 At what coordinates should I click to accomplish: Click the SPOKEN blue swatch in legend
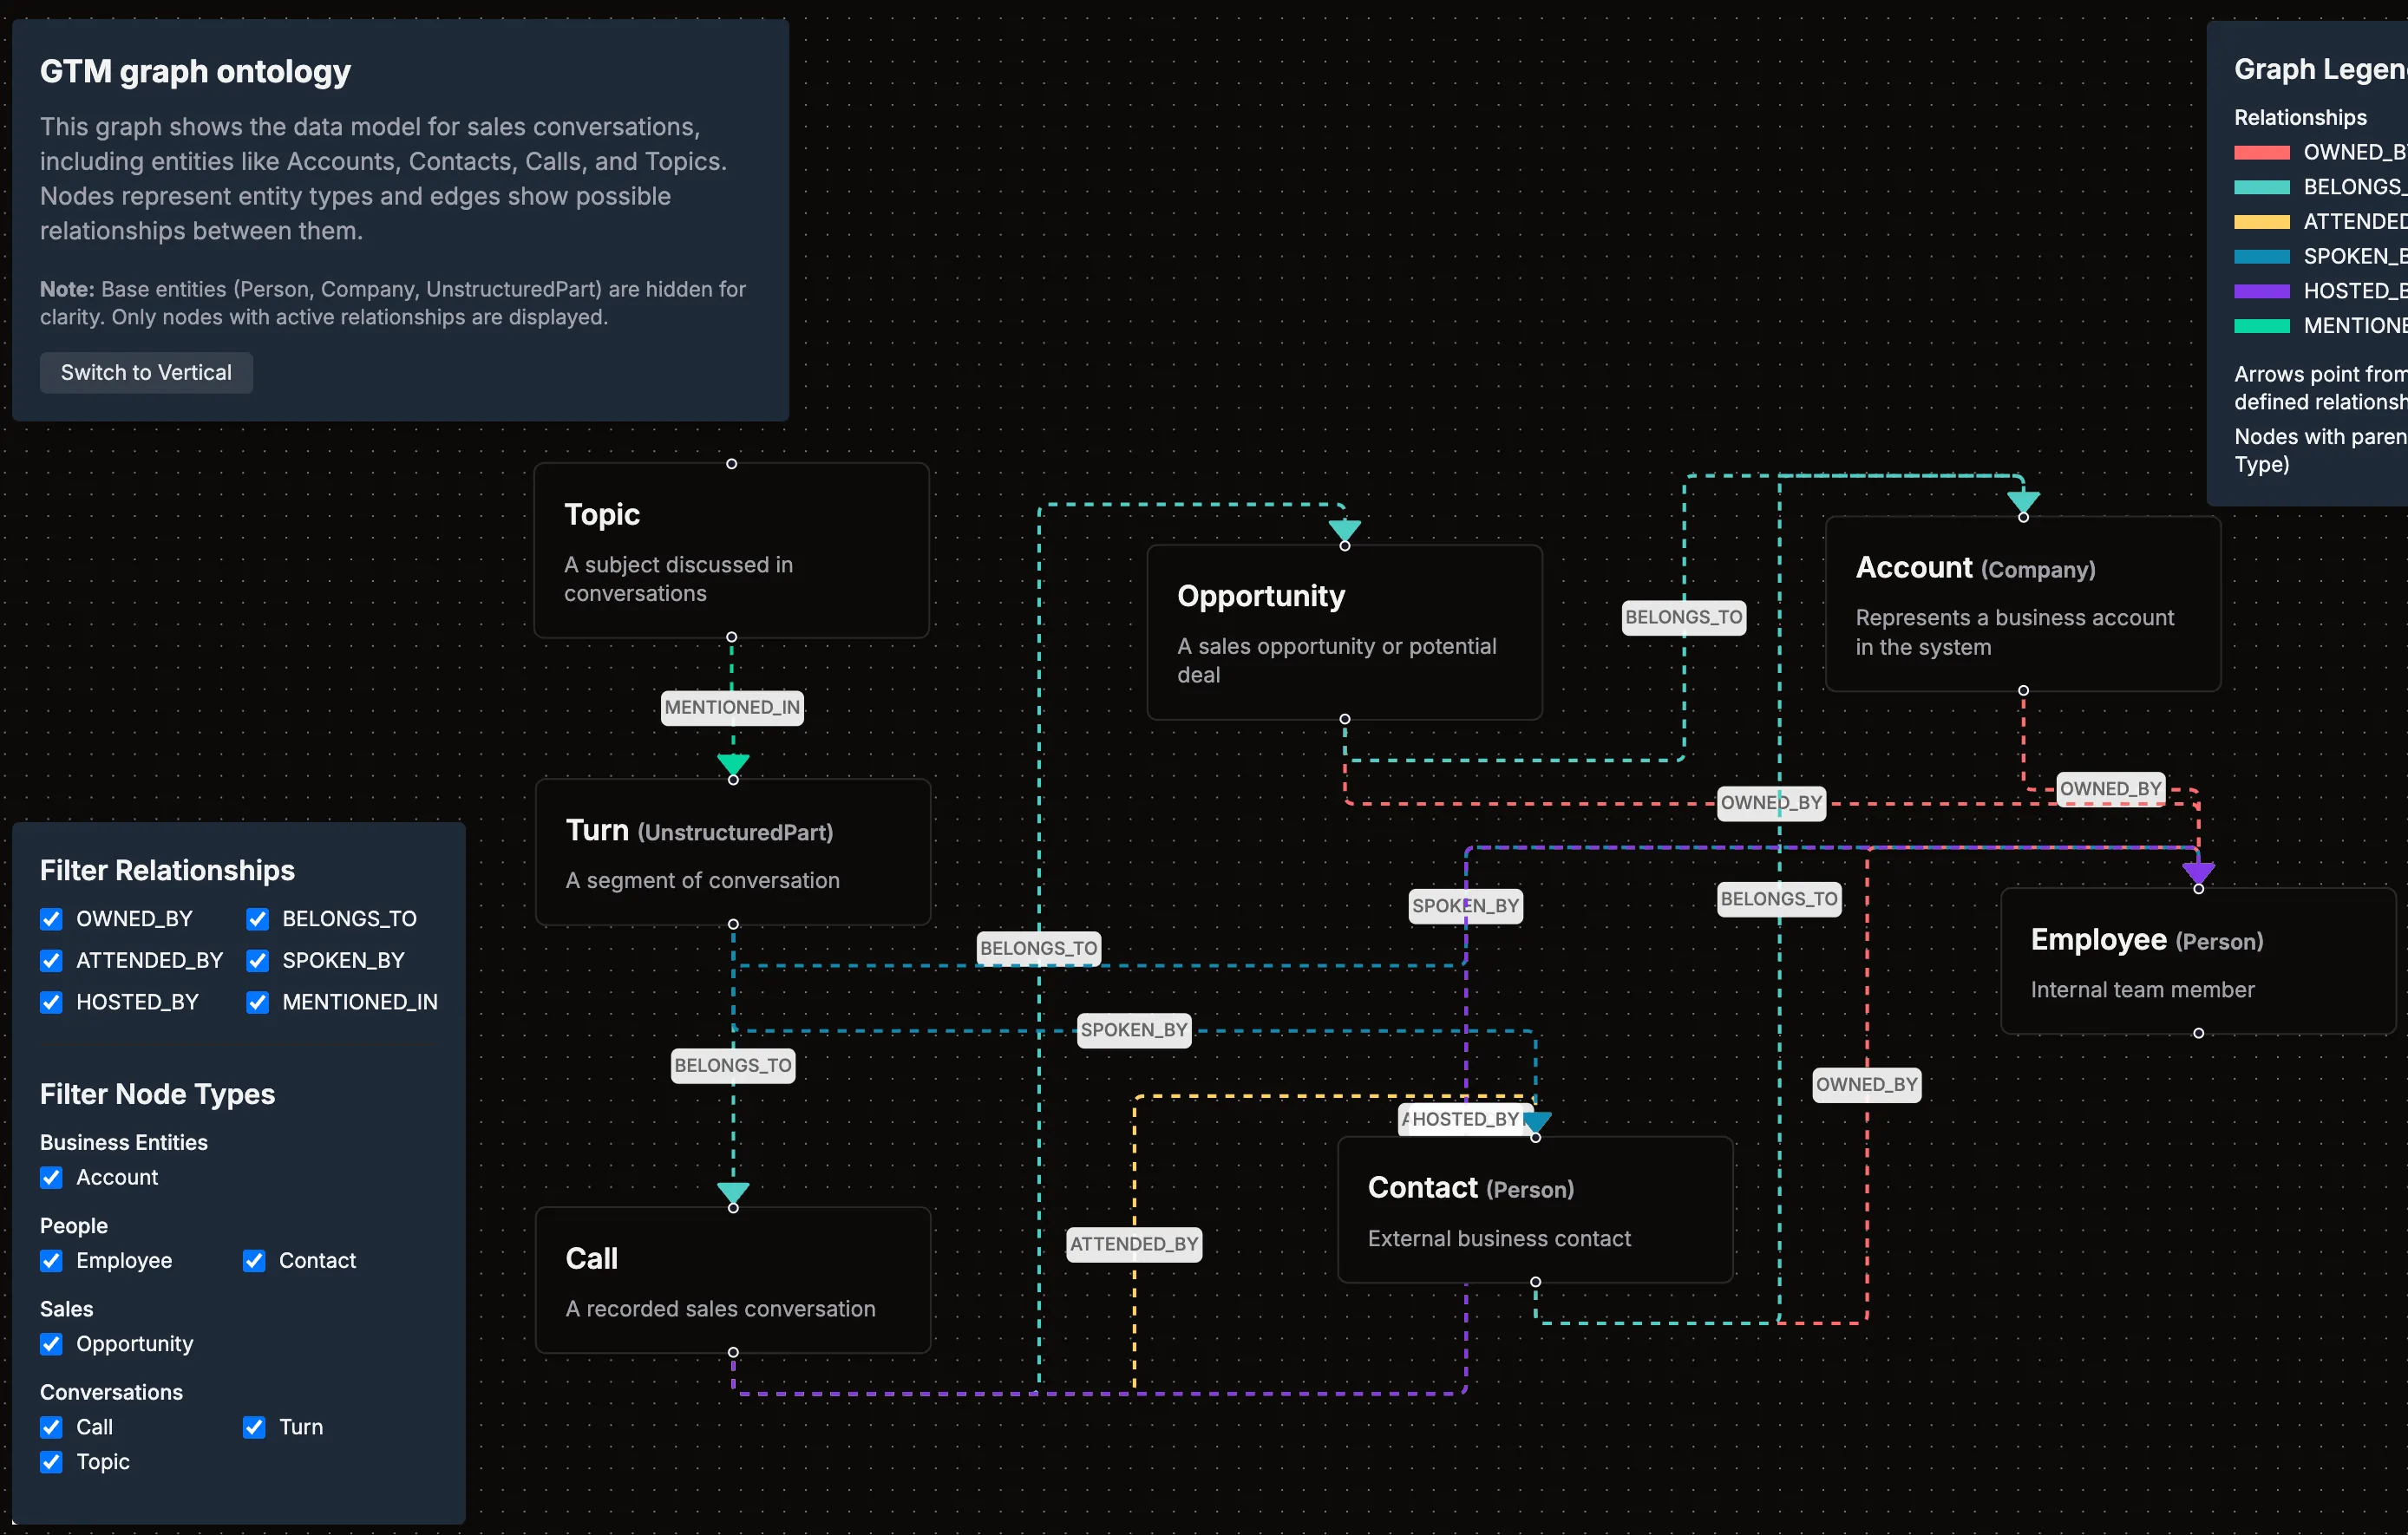click(x=2262, y=256)
